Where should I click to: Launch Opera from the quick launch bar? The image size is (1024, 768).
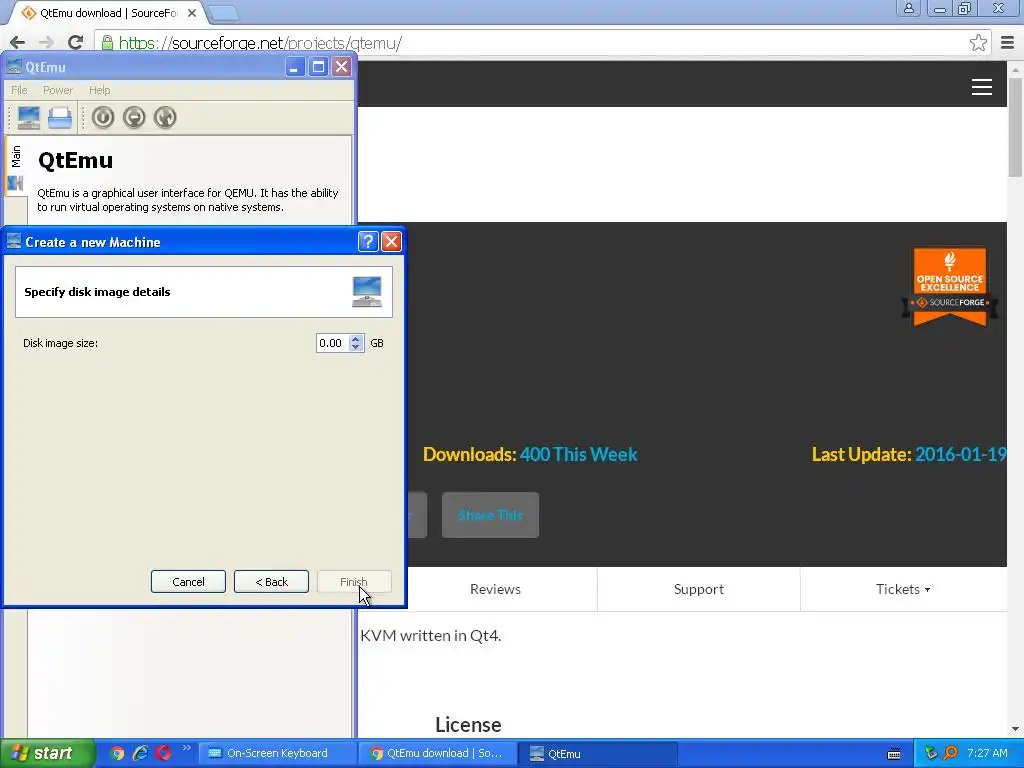163,754
